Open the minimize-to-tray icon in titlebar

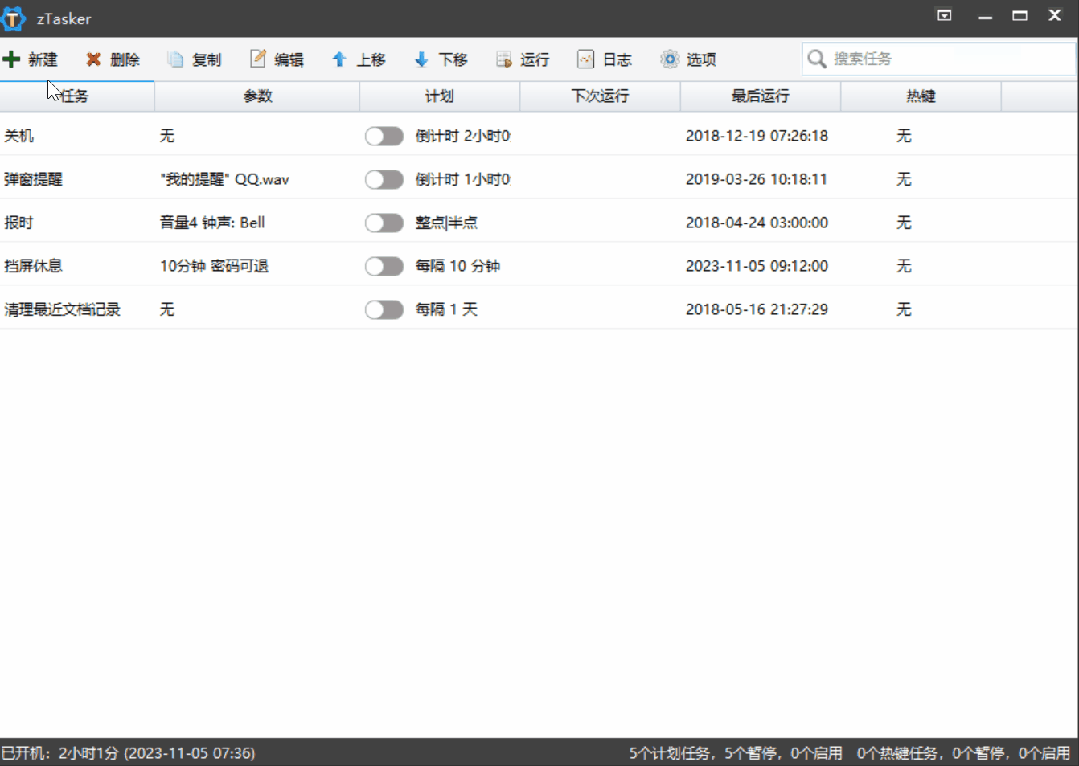tap(942, 16)
